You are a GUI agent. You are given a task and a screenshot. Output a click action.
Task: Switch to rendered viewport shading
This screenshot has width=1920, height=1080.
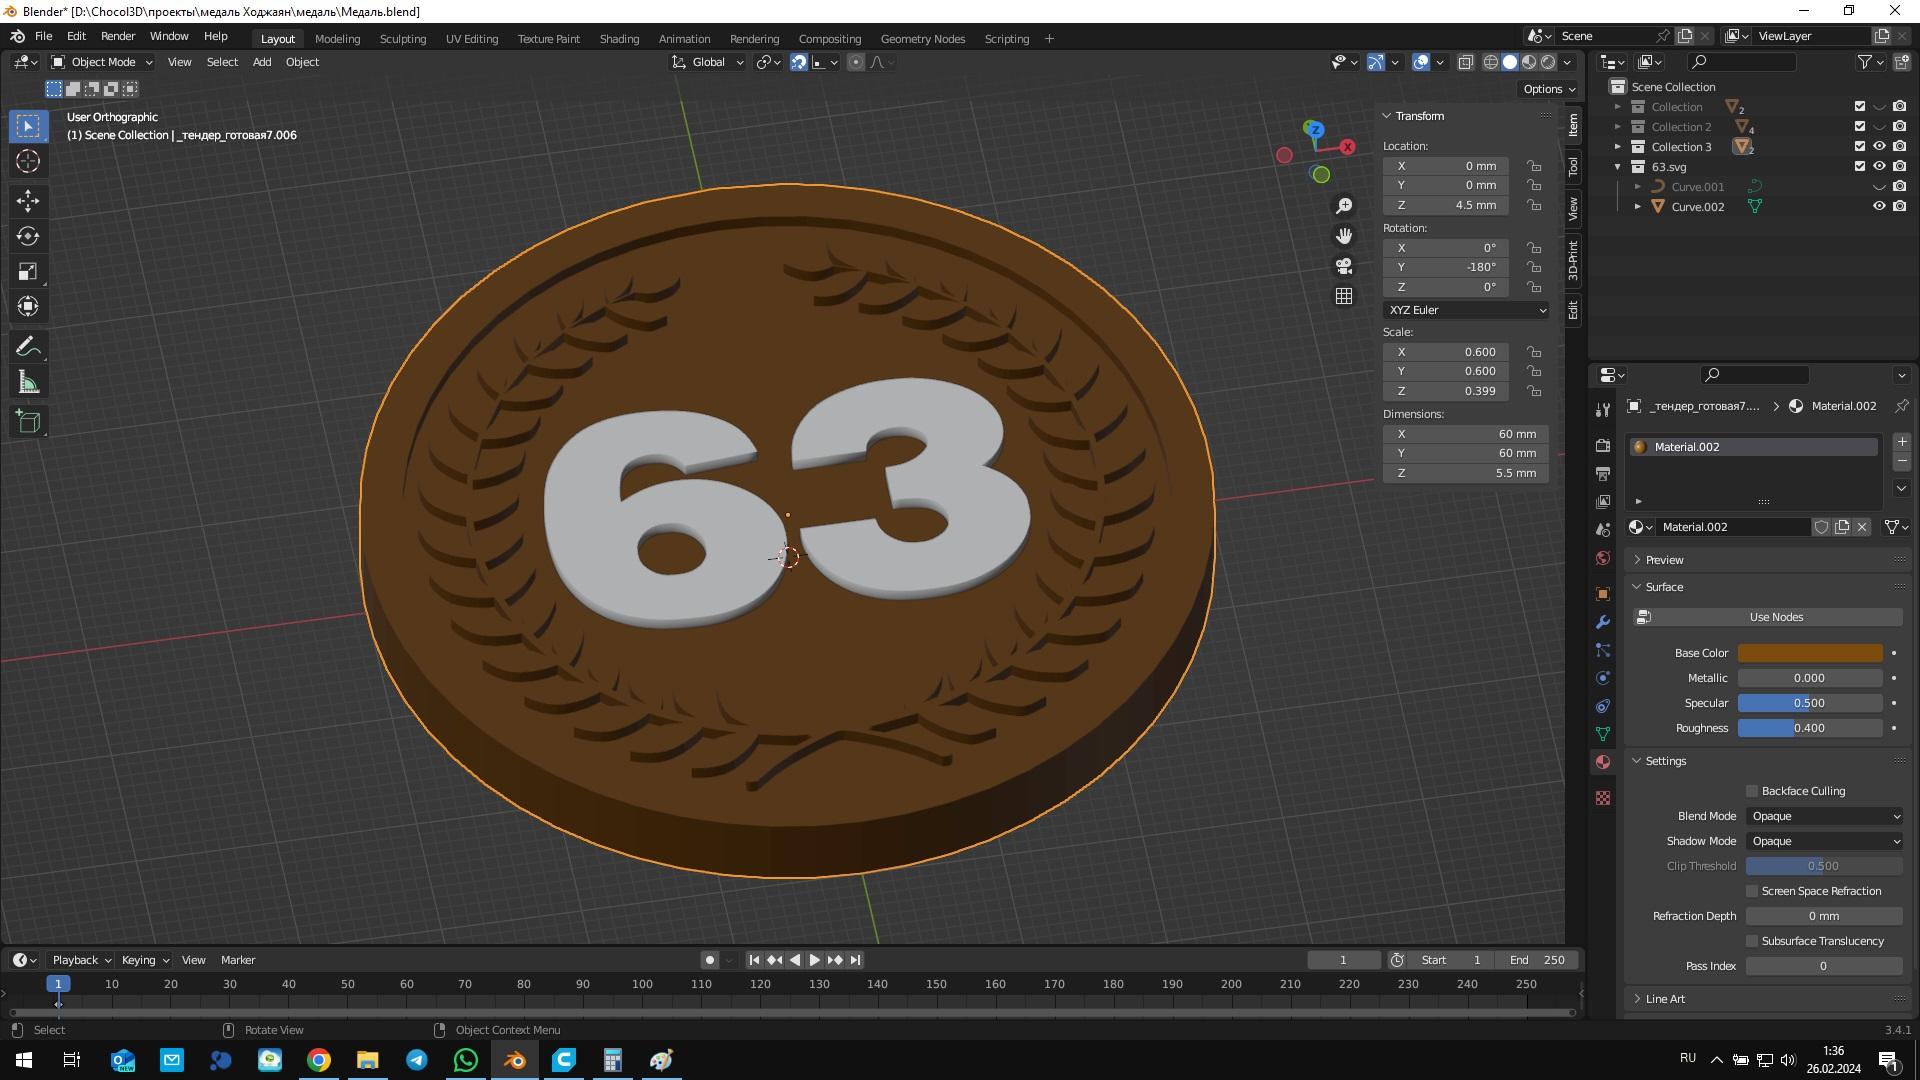(1548, 62)
